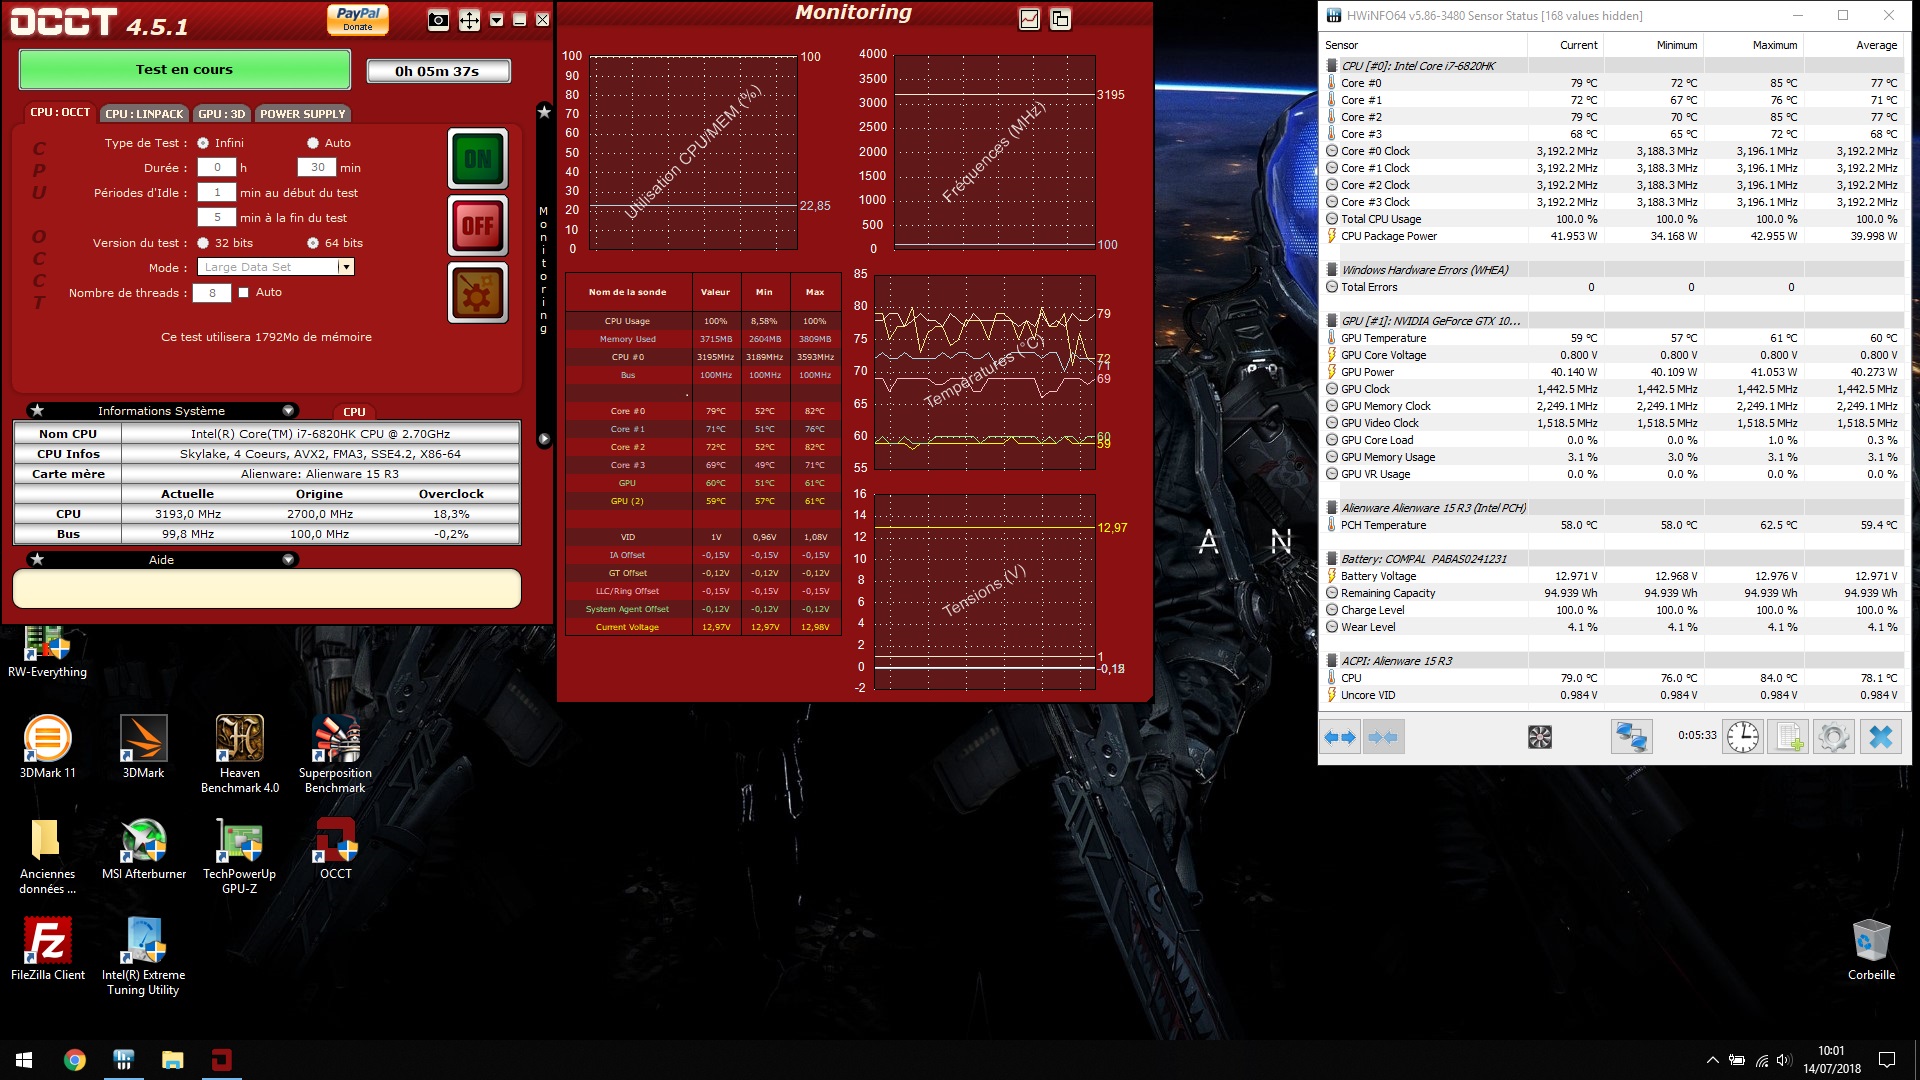Click the idle period at end field

click(x=217, y=218)
